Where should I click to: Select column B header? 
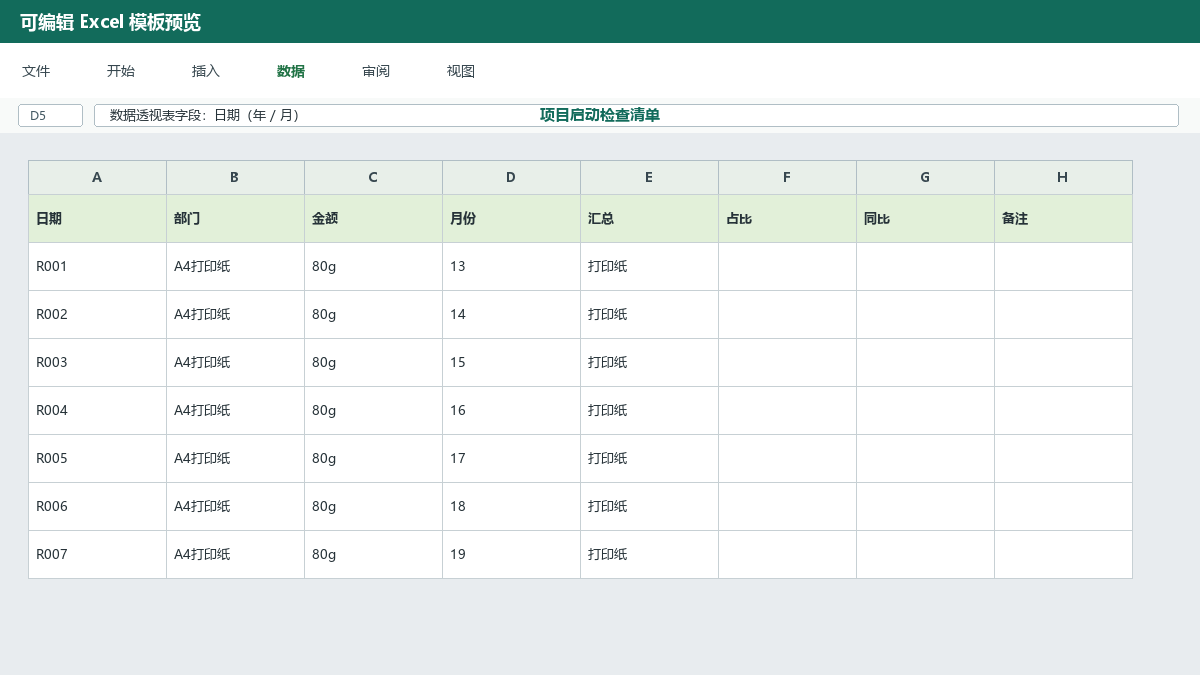(235, 177)
